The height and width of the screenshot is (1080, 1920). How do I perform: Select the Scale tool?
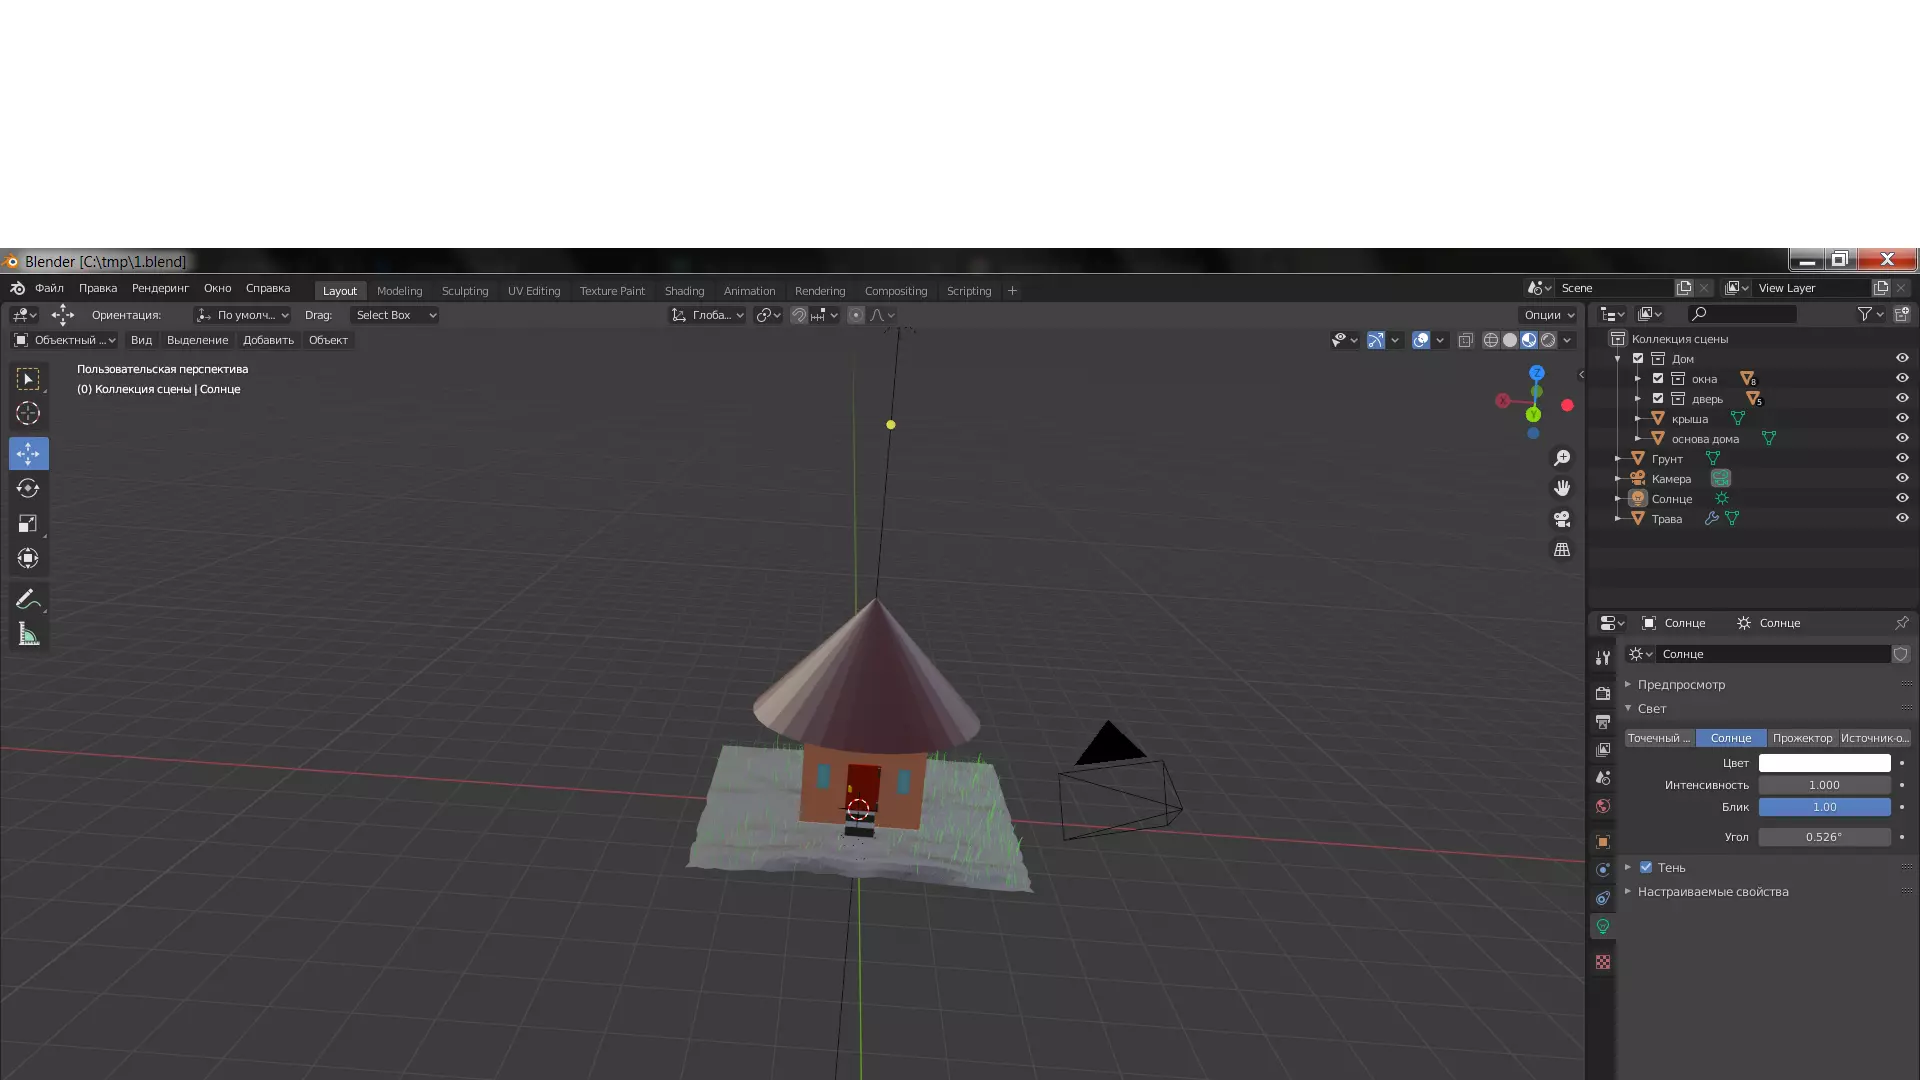click(28, 524)
